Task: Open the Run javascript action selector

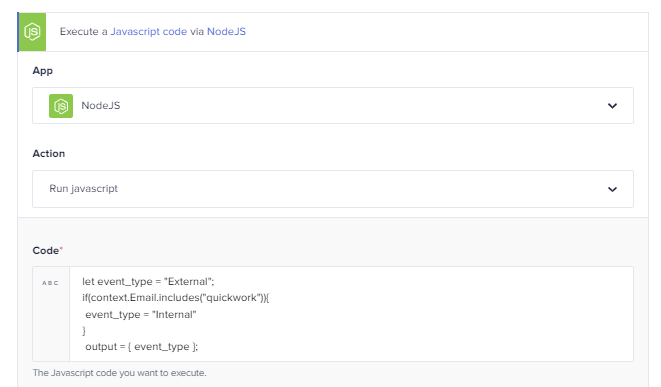Action: pyautogui.click(x=333, y=189)
